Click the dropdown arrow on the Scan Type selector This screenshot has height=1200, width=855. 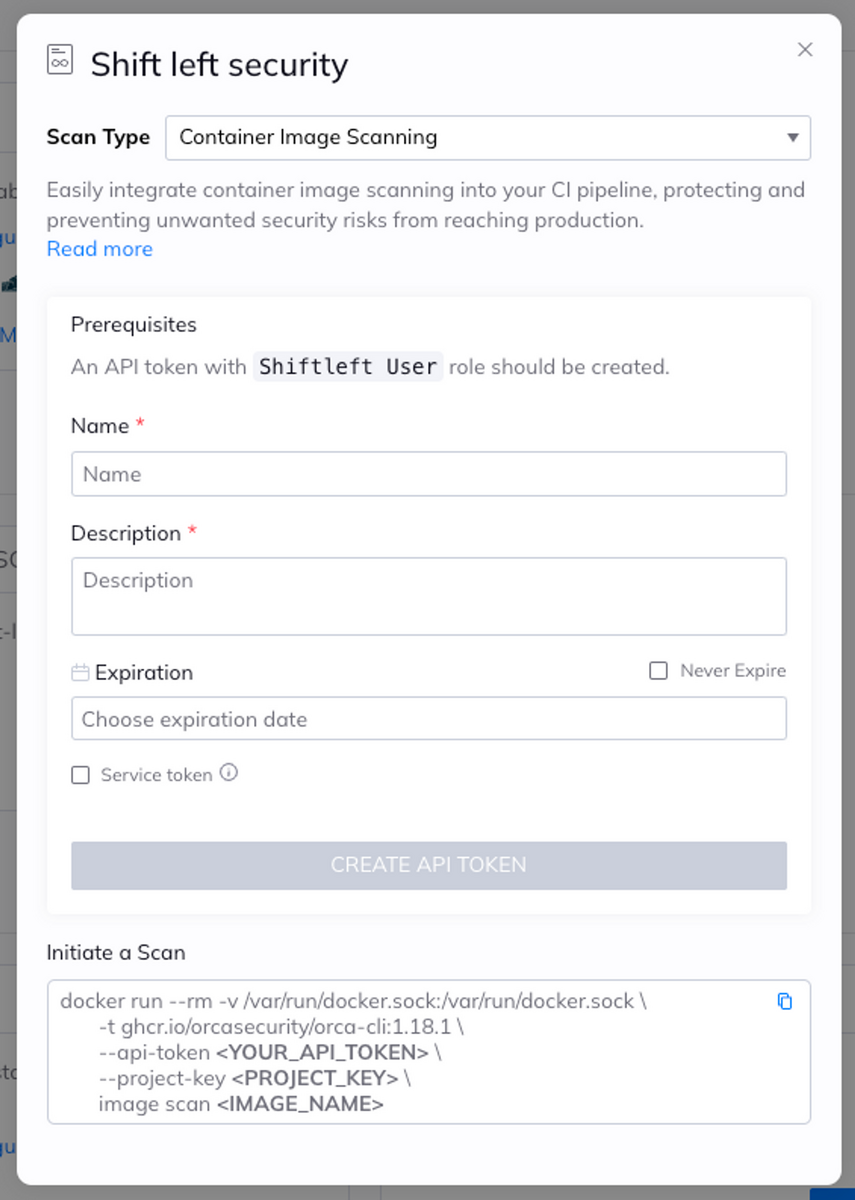[x=793, y=137]
